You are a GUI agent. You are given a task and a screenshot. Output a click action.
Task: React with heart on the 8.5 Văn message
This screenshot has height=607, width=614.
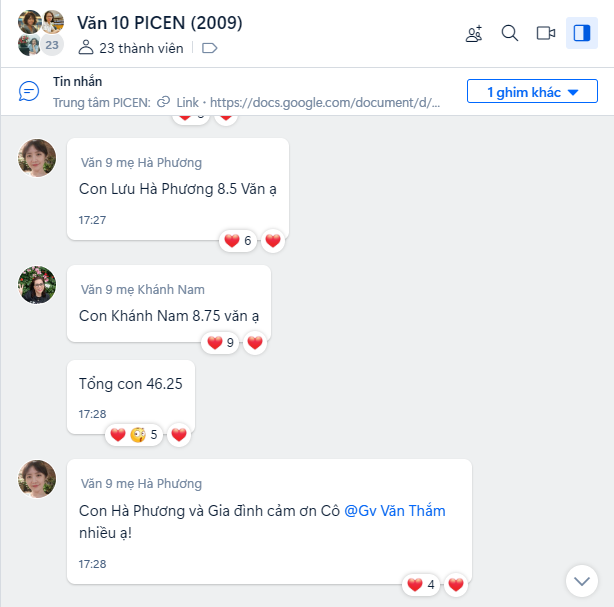pyautogui.click(x=273, y=241)
